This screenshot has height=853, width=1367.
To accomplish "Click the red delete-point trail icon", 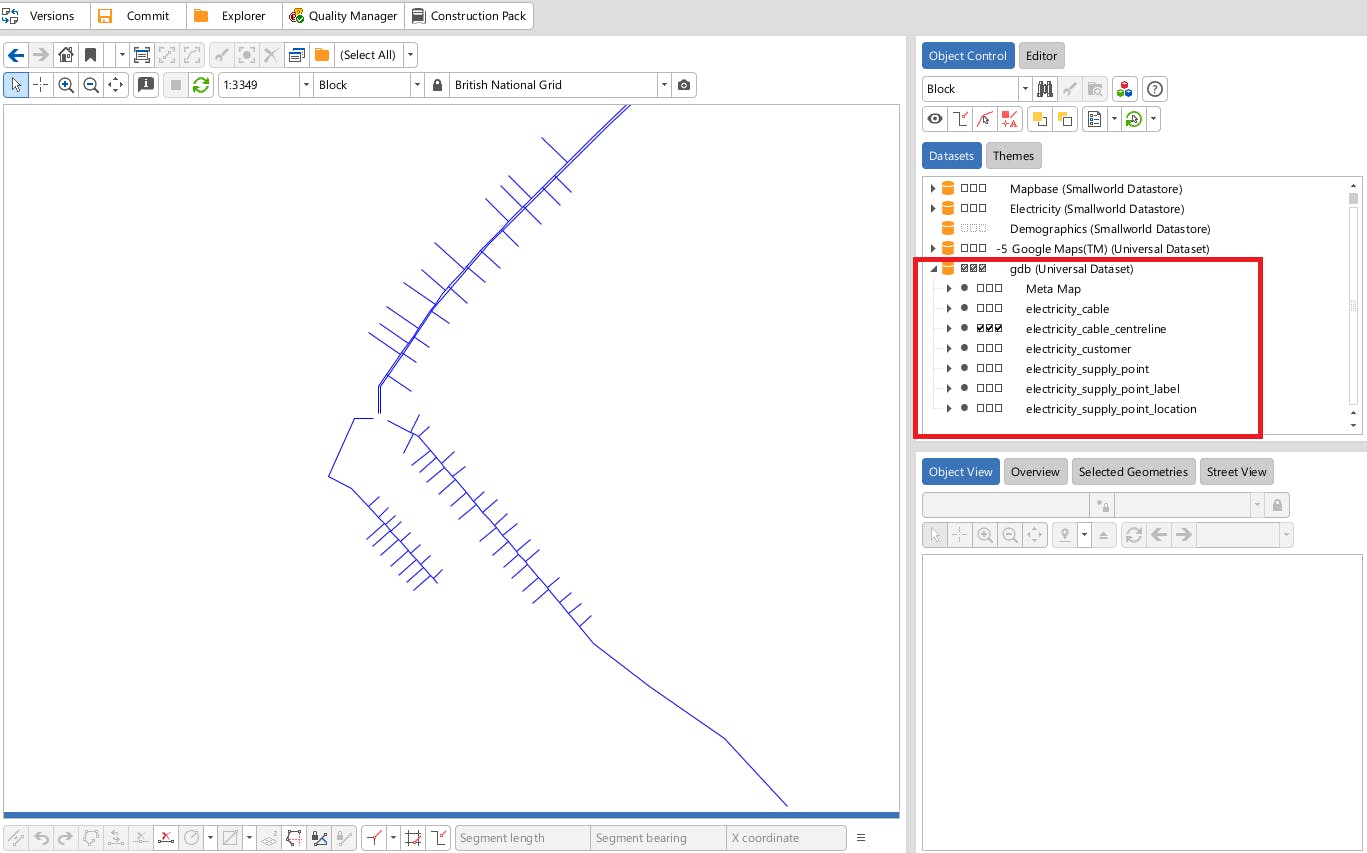I will point(166,838).
